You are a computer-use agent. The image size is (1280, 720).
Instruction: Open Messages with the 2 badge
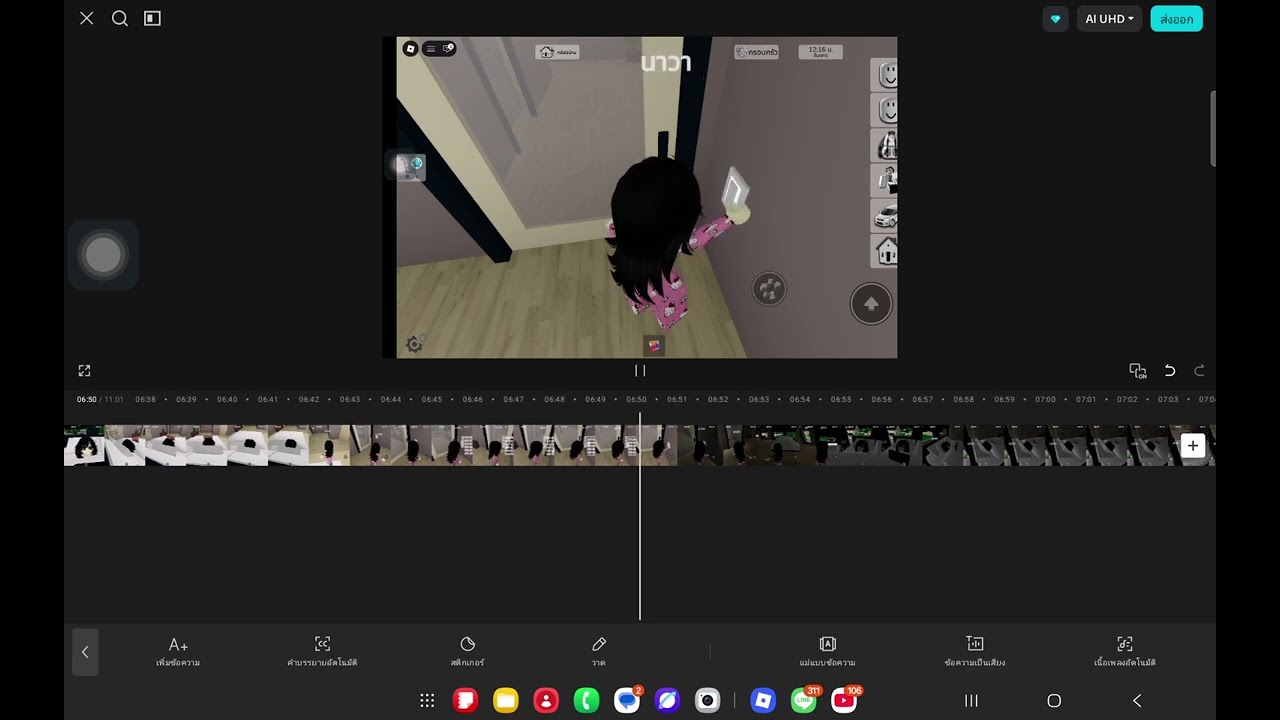click(x=628, y=700)
